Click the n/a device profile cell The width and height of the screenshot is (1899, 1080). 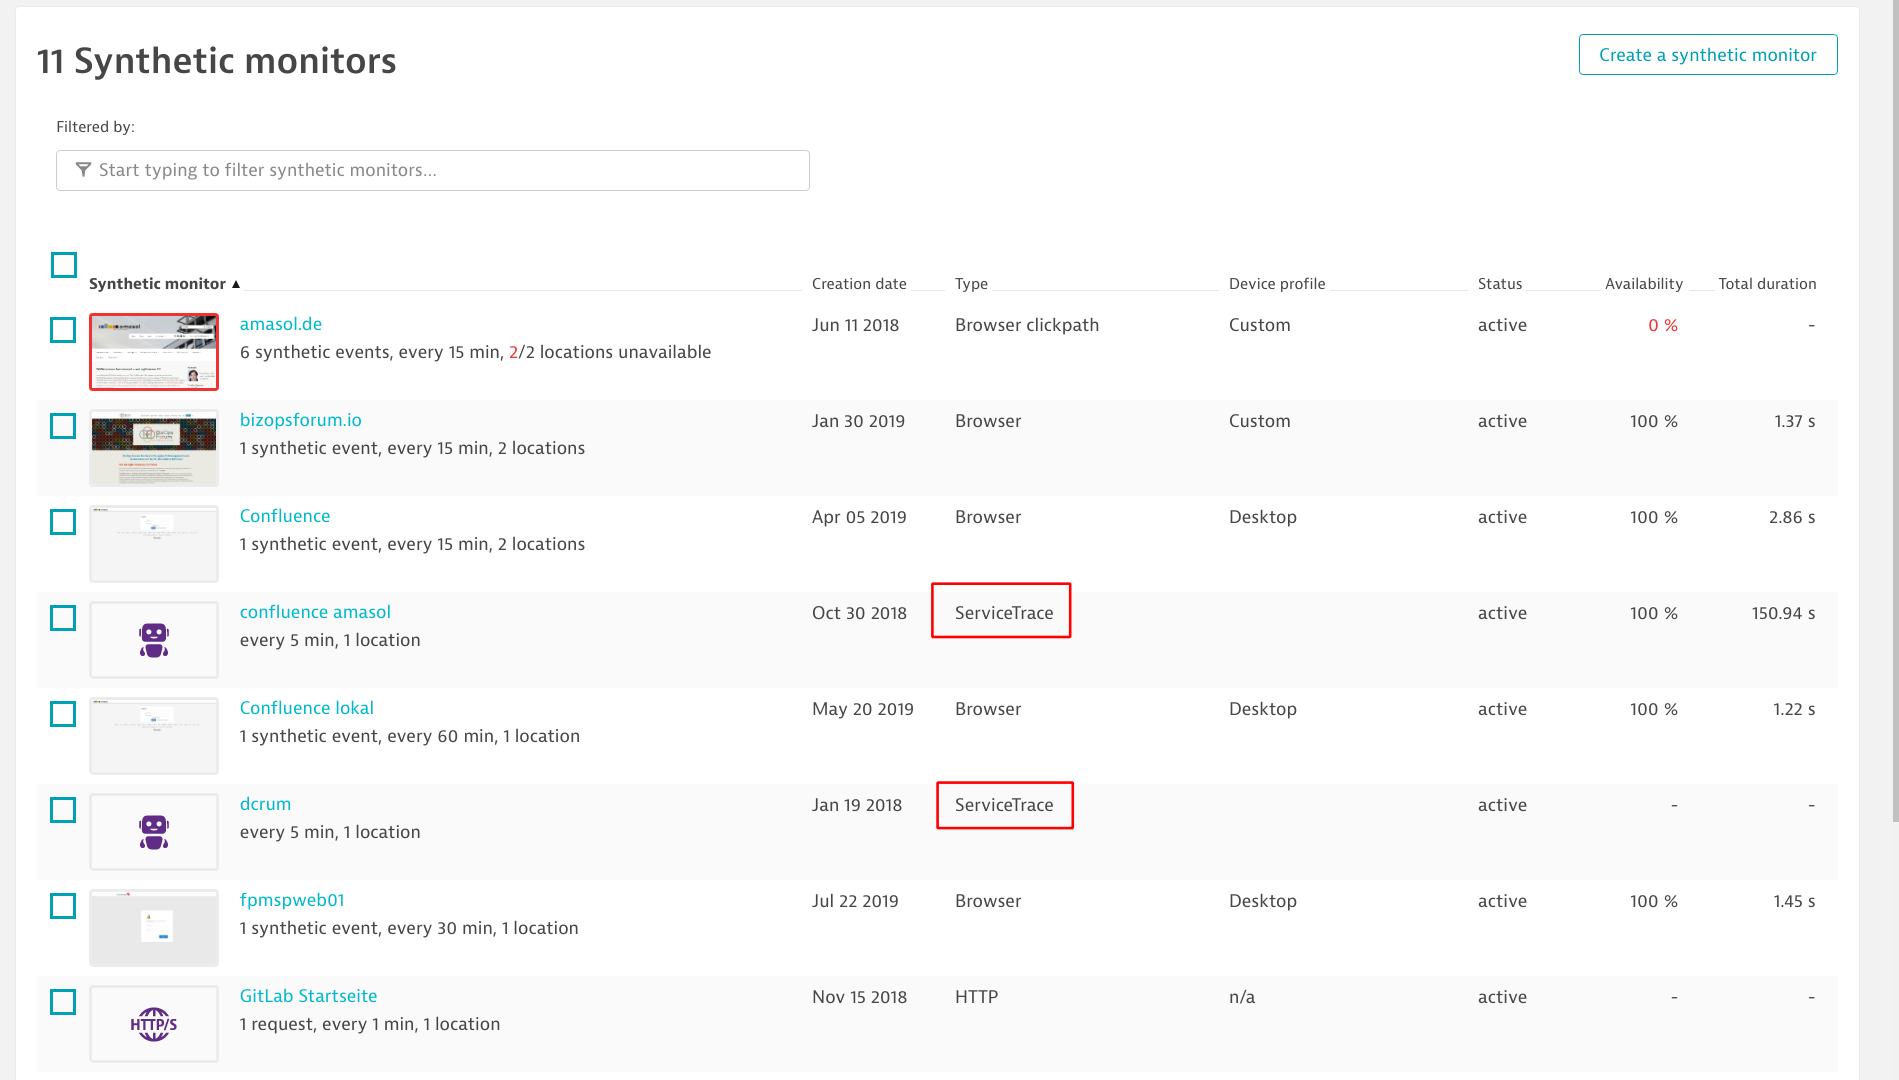tap(1242, 997)
